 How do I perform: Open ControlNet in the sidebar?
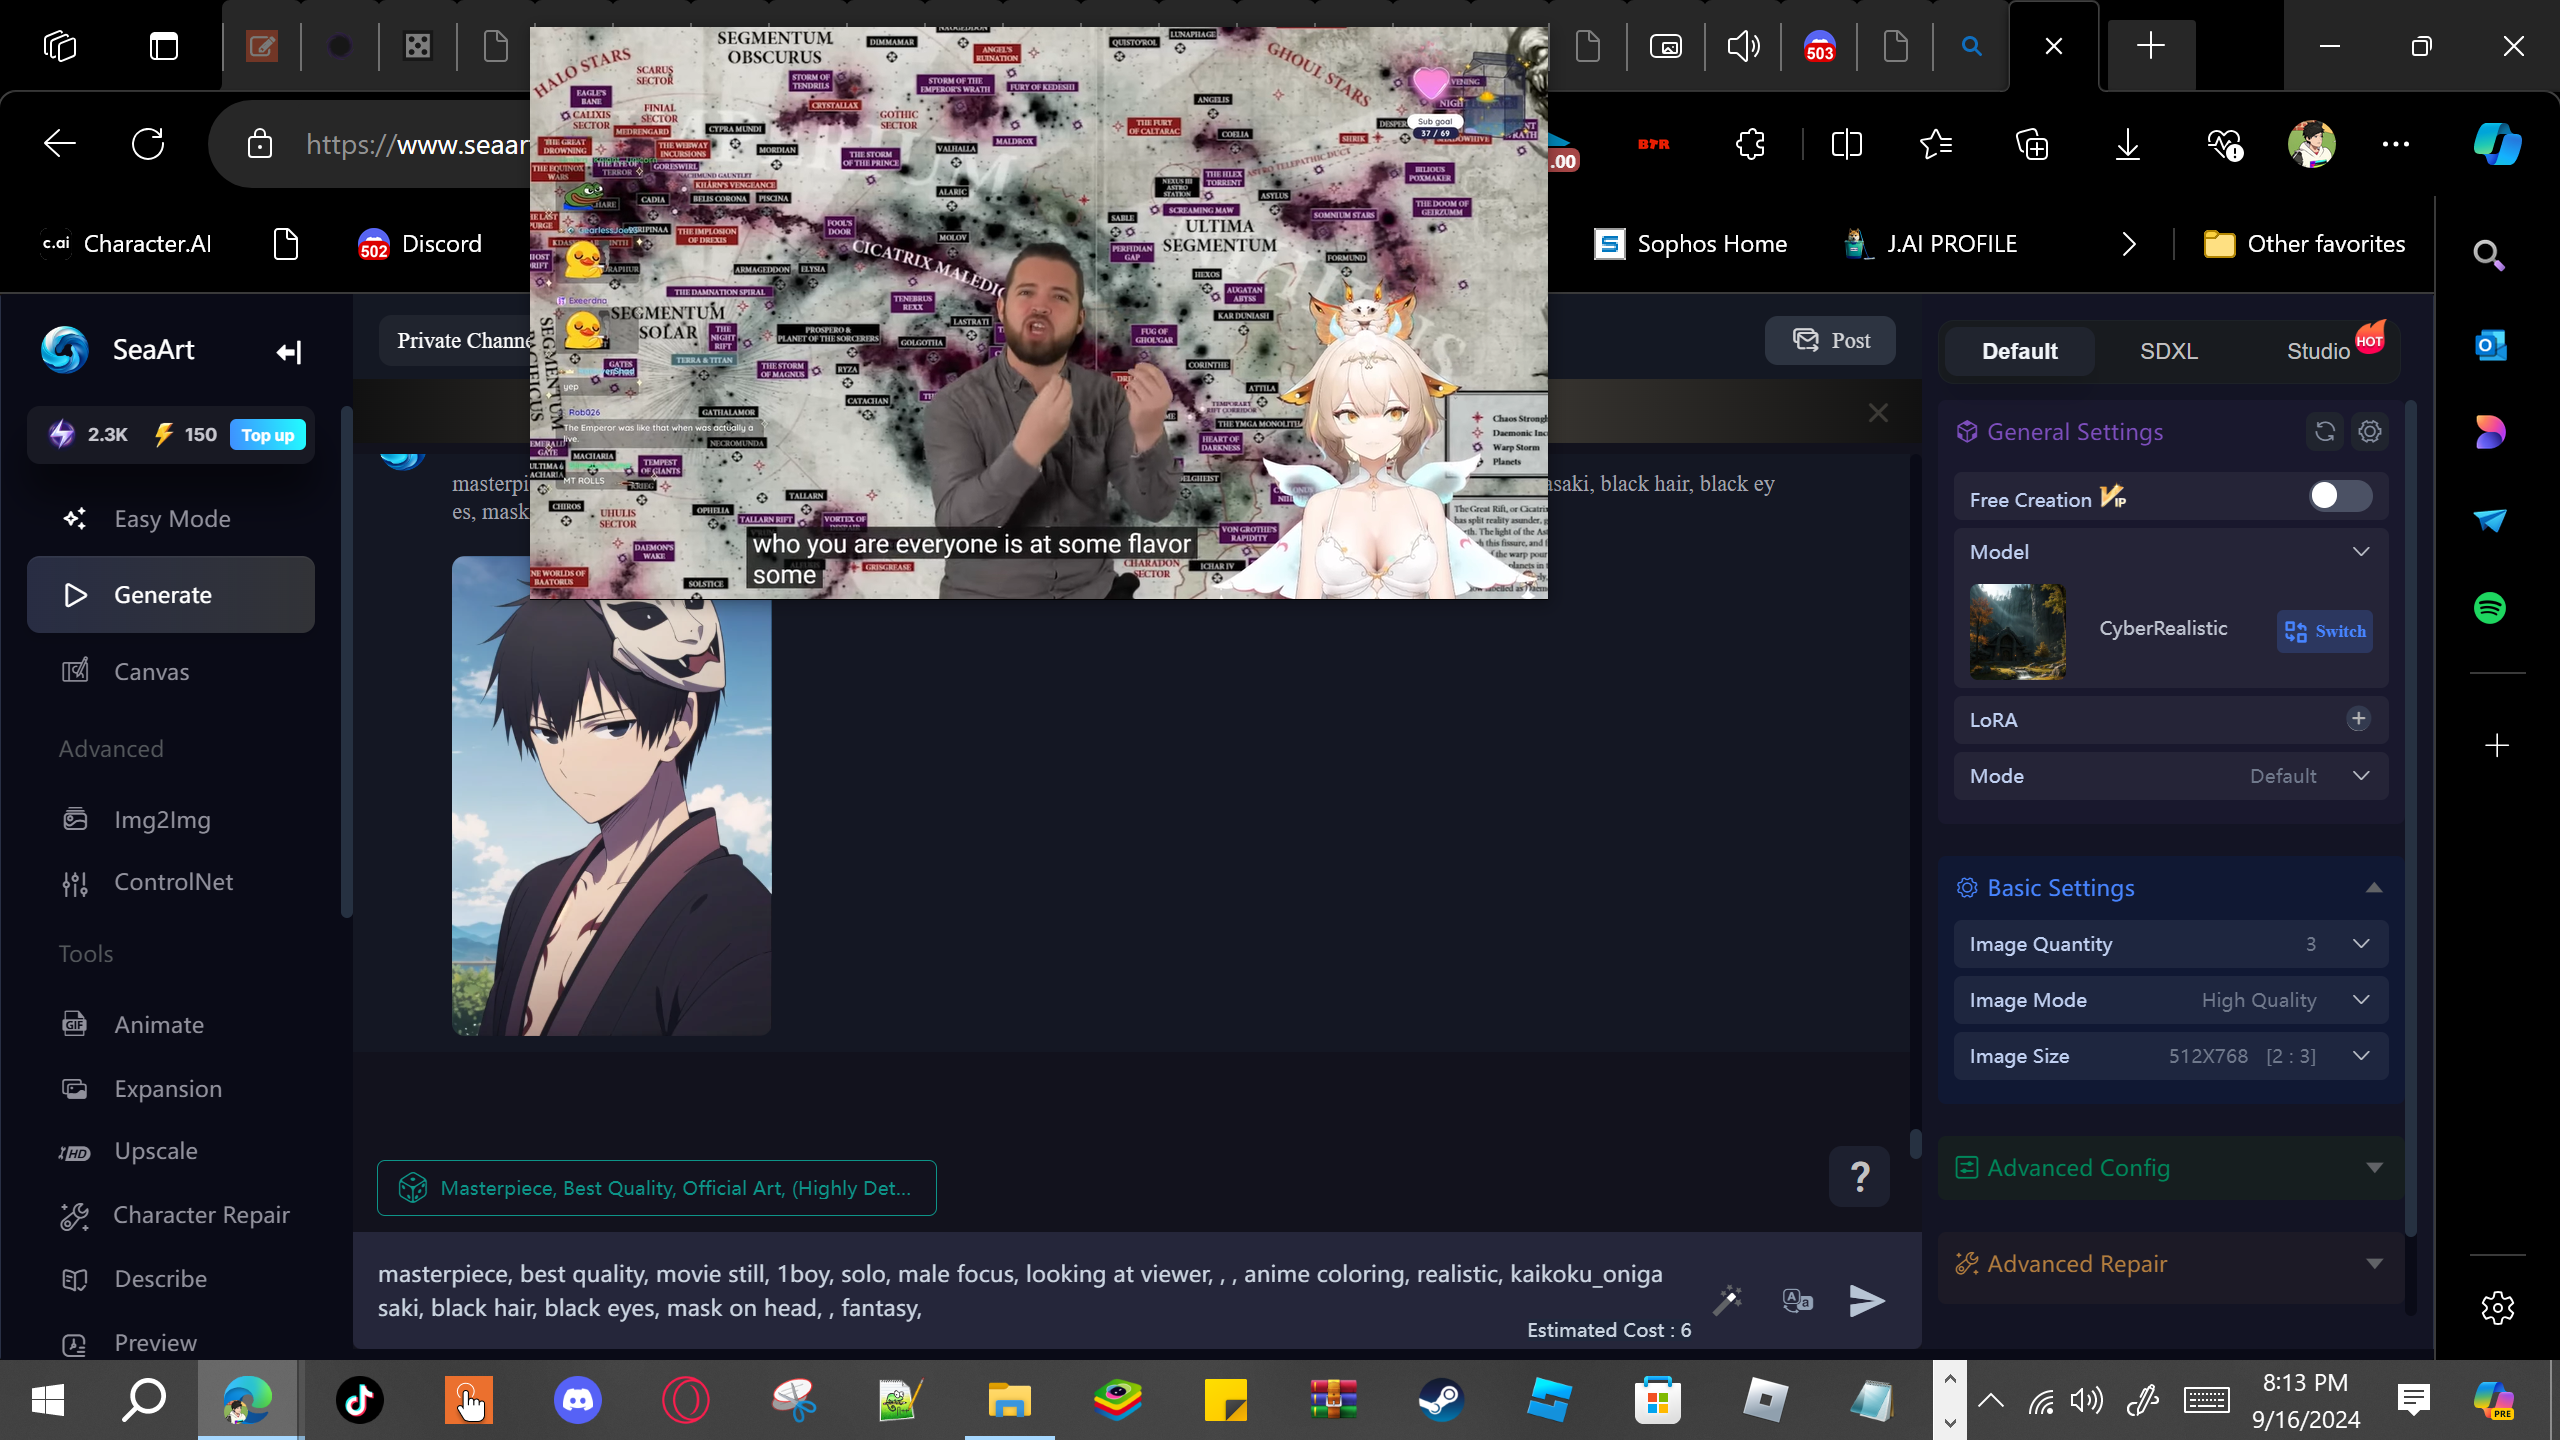point(171,882)
